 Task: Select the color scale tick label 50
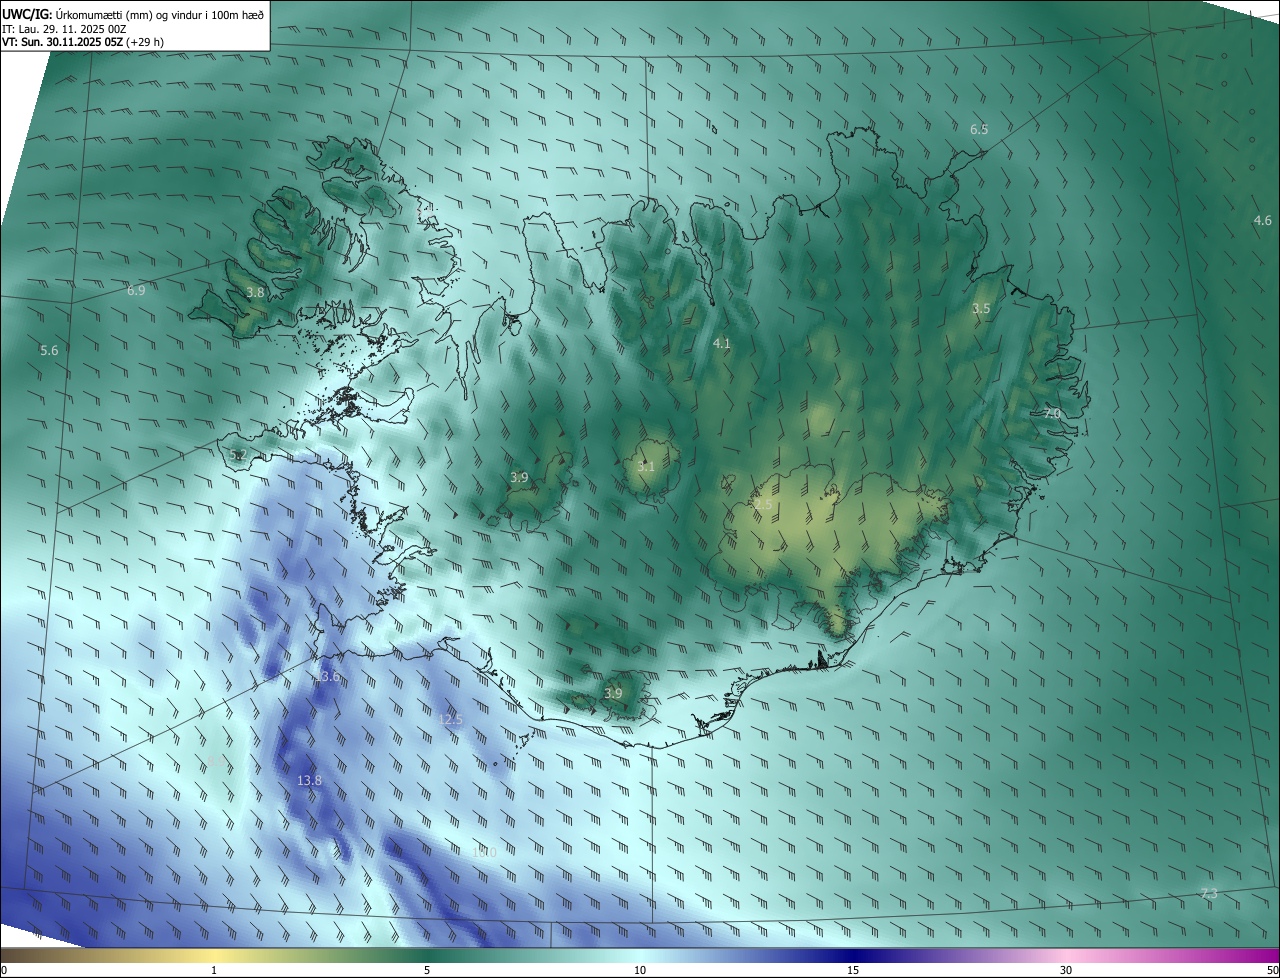[x=1272, y=970]
